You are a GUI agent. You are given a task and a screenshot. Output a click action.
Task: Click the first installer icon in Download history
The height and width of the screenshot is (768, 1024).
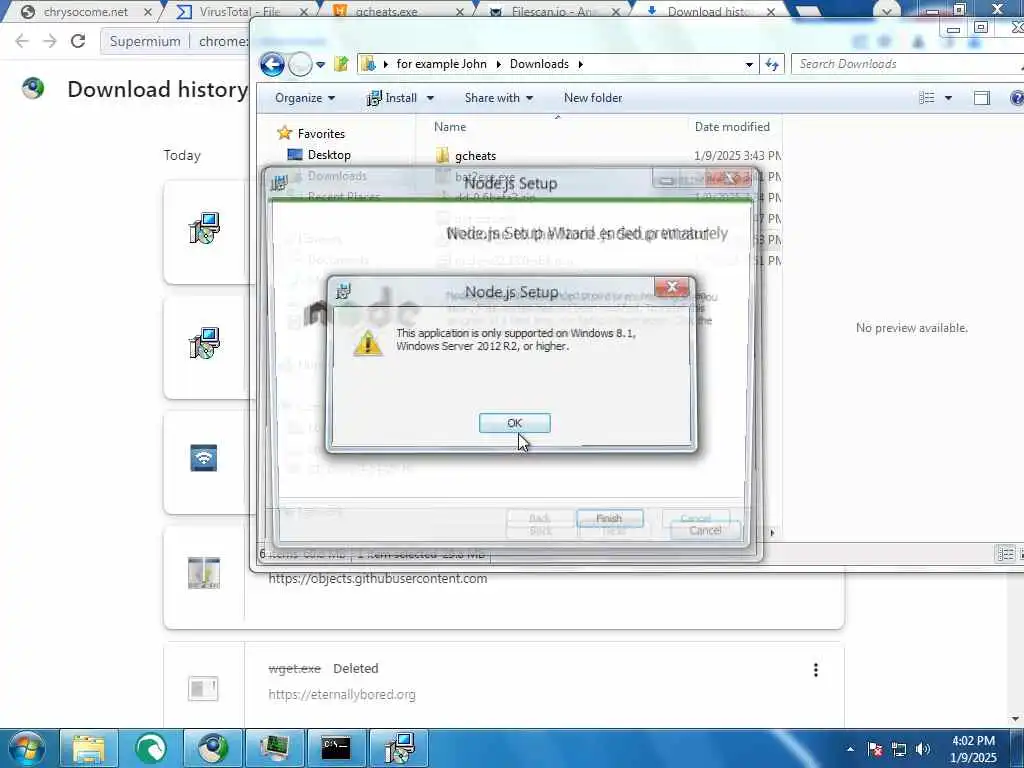(x=204, y=228)
